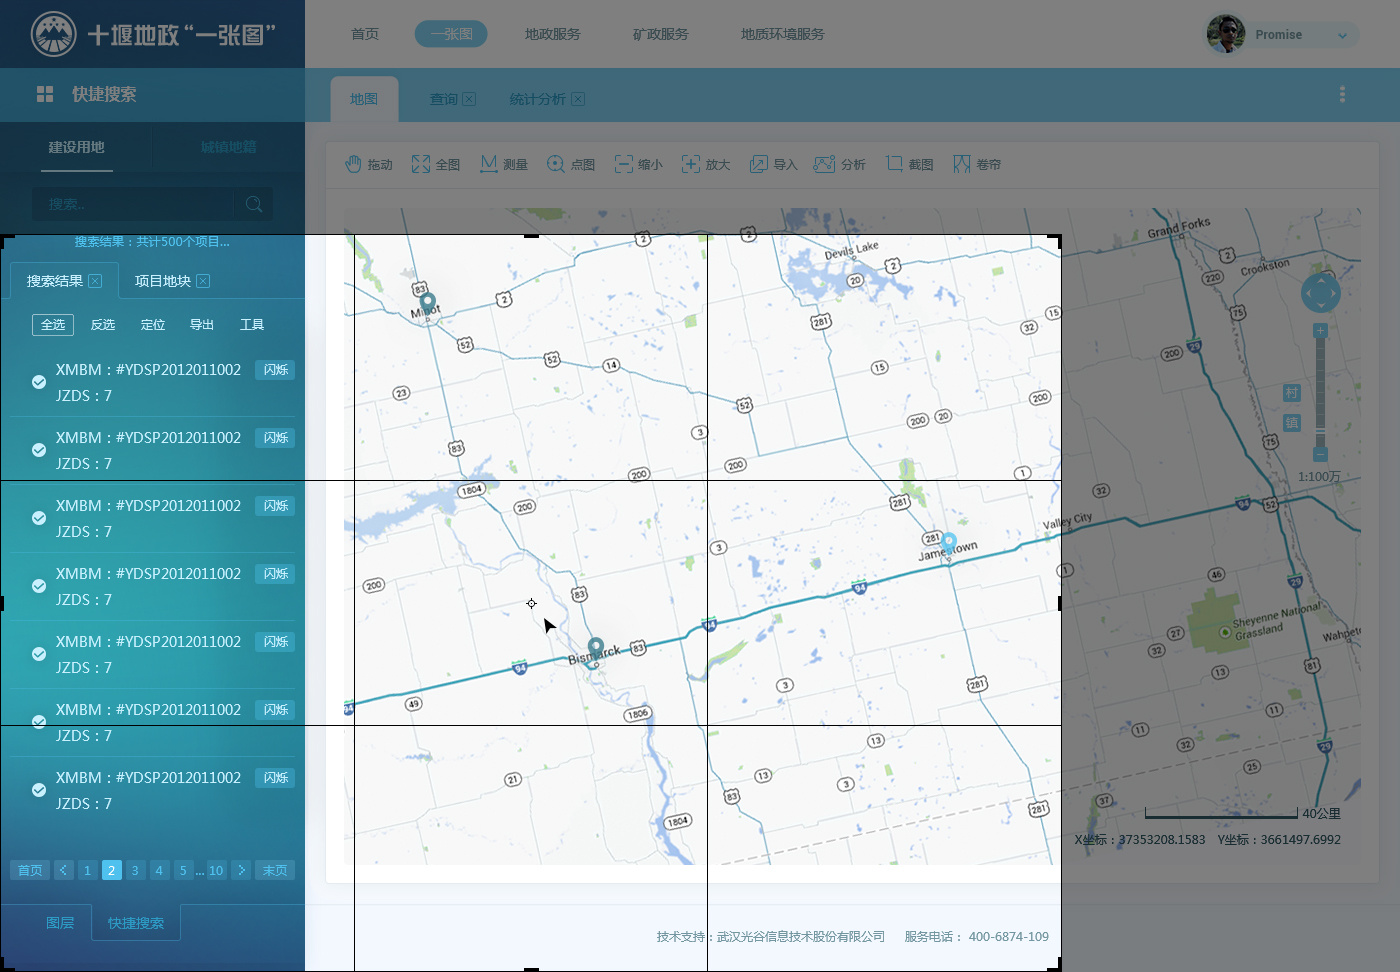The height and width of the screenshot is (972, 1400).
Task: Open the 矿政服务 menu
Action: coord(661,34)
